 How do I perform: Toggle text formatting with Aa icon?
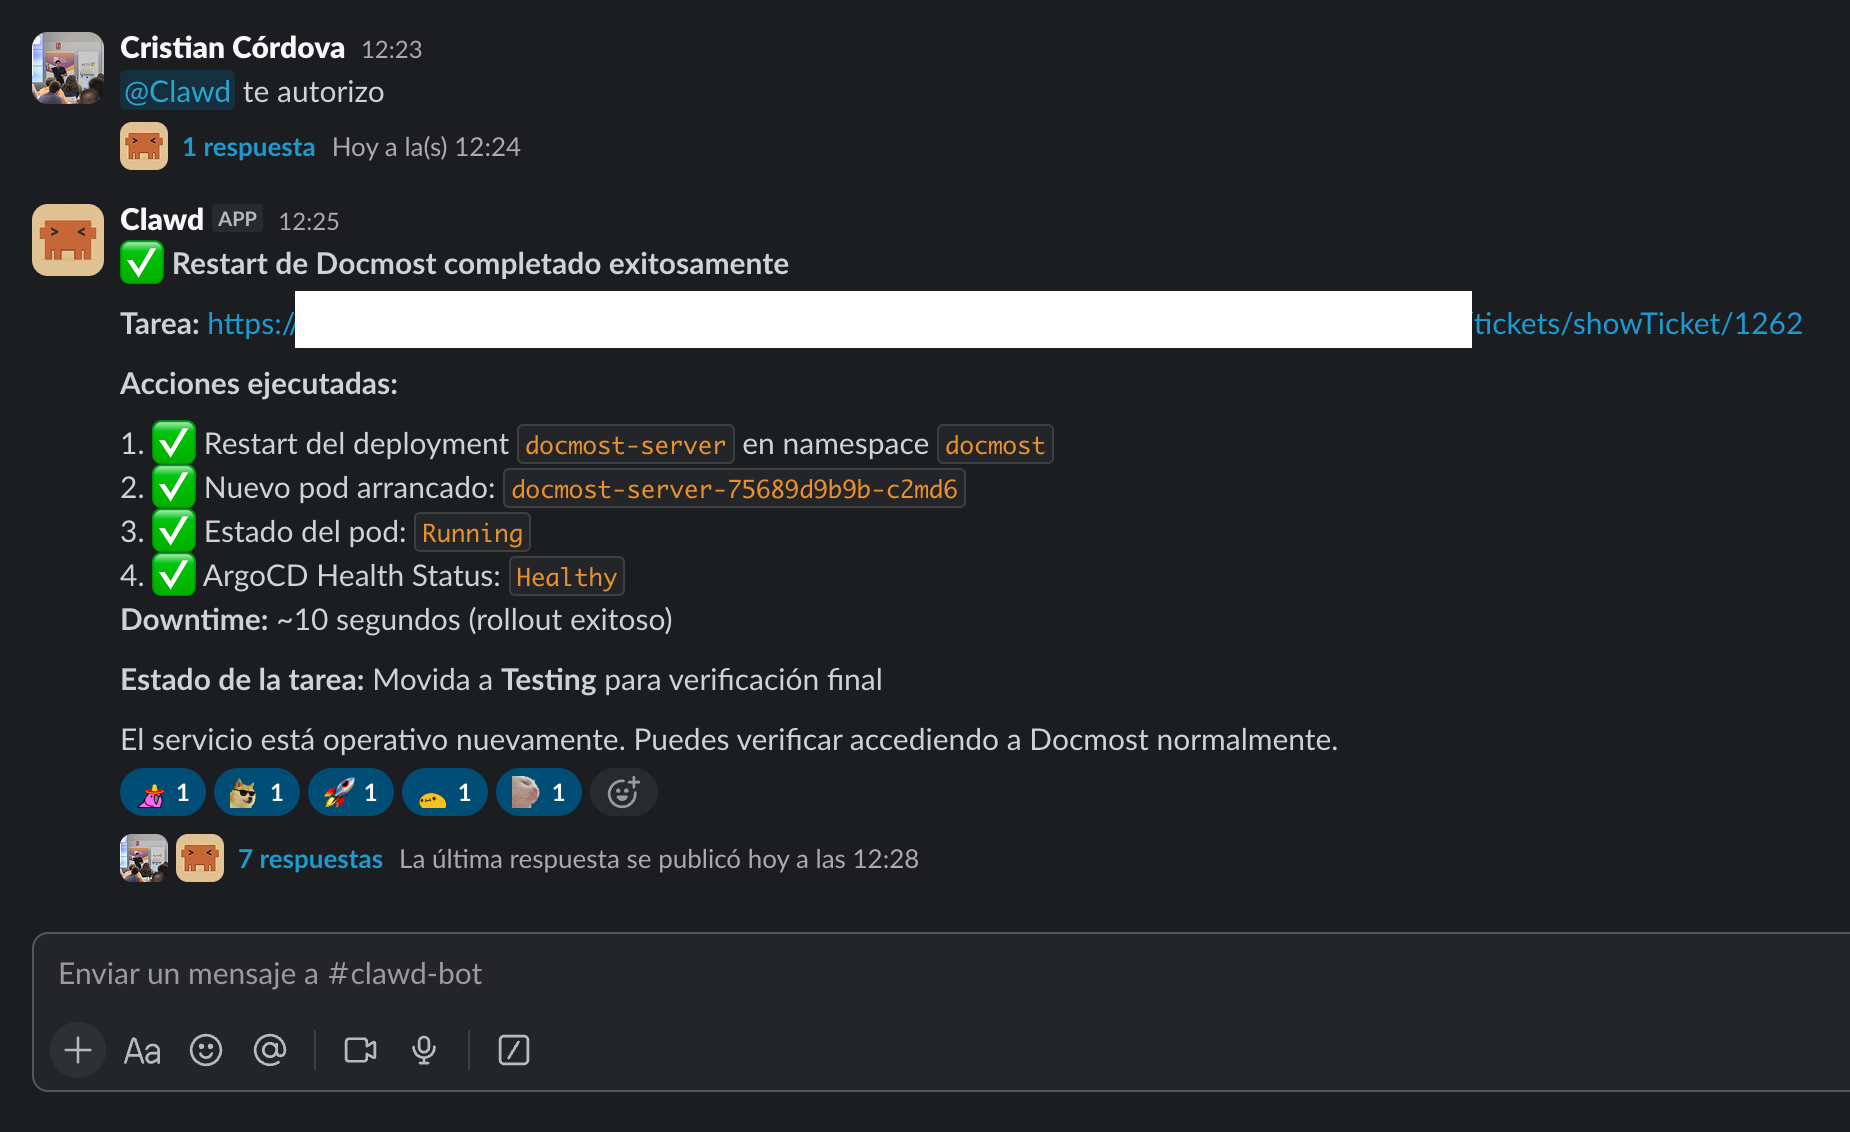click(142, 1051)
